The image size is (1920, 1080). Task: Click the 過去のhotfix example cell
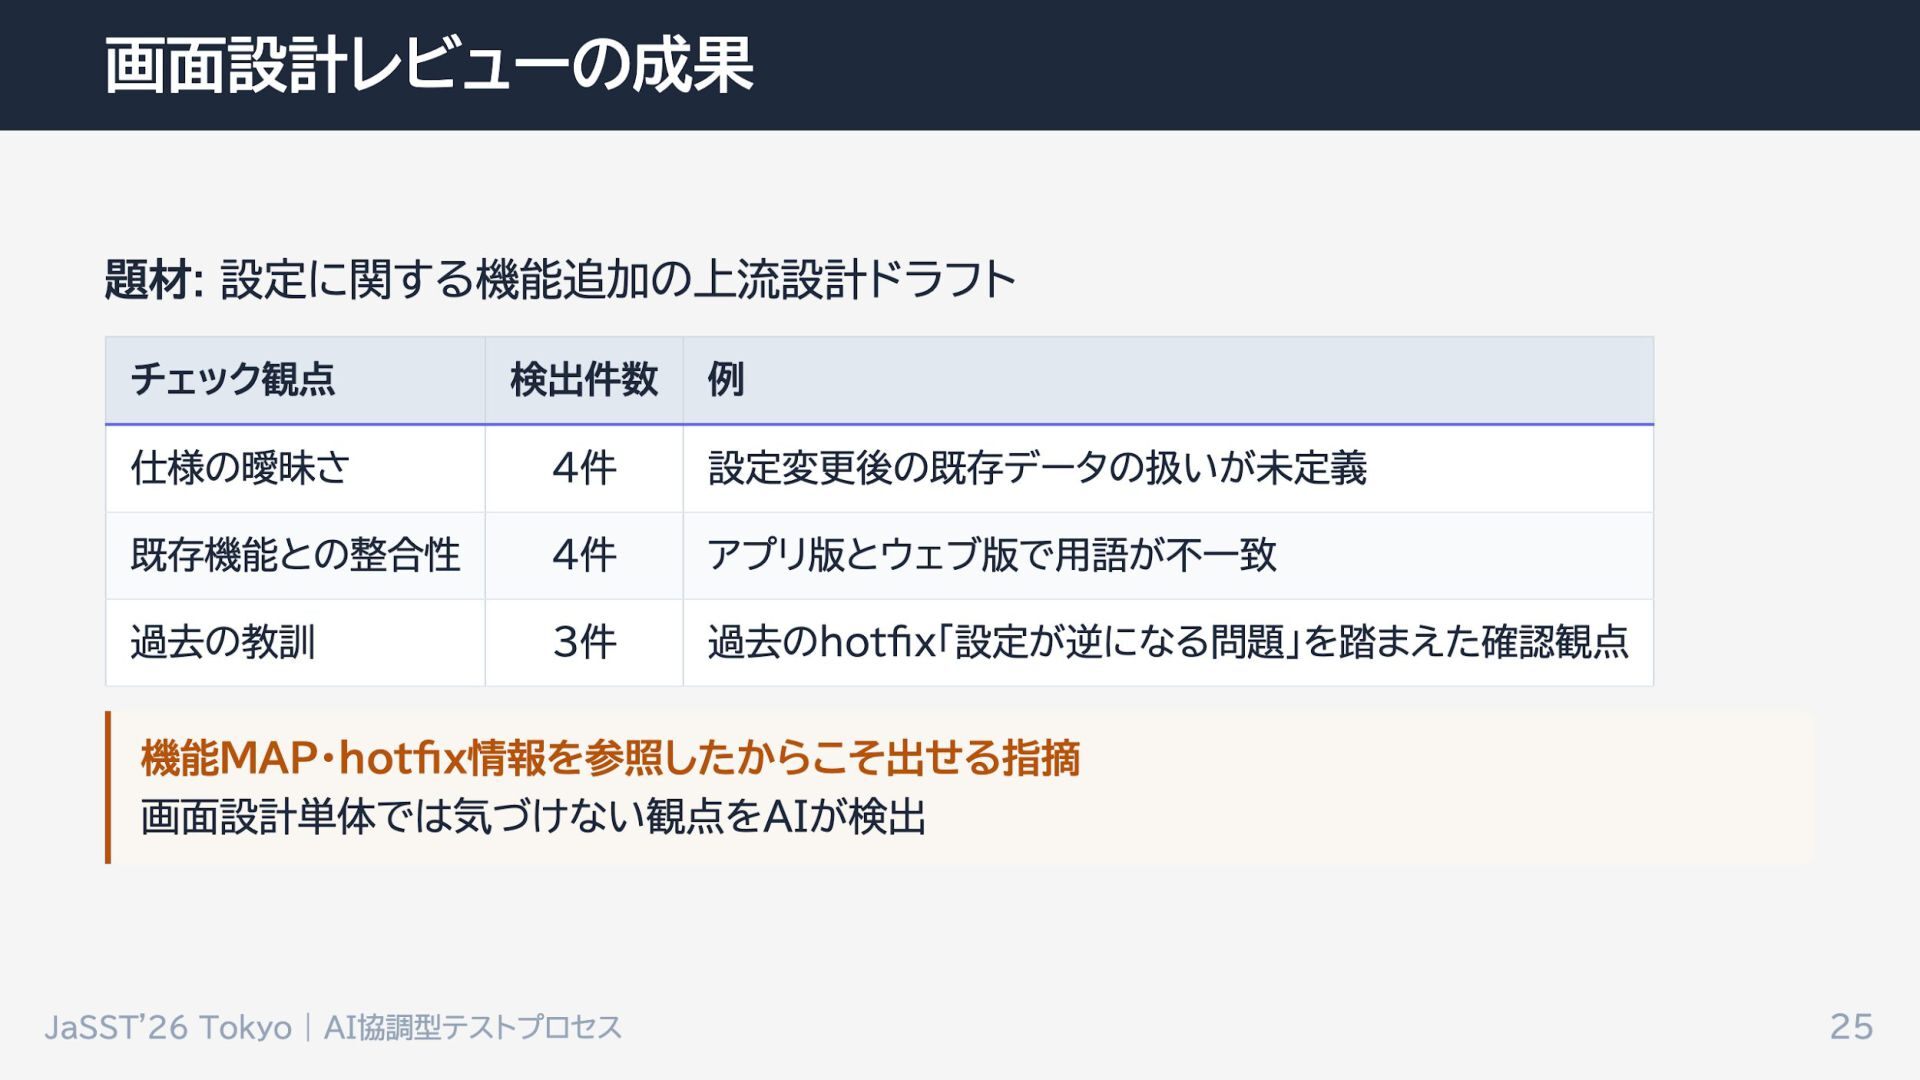click(x=1167, y=642)
